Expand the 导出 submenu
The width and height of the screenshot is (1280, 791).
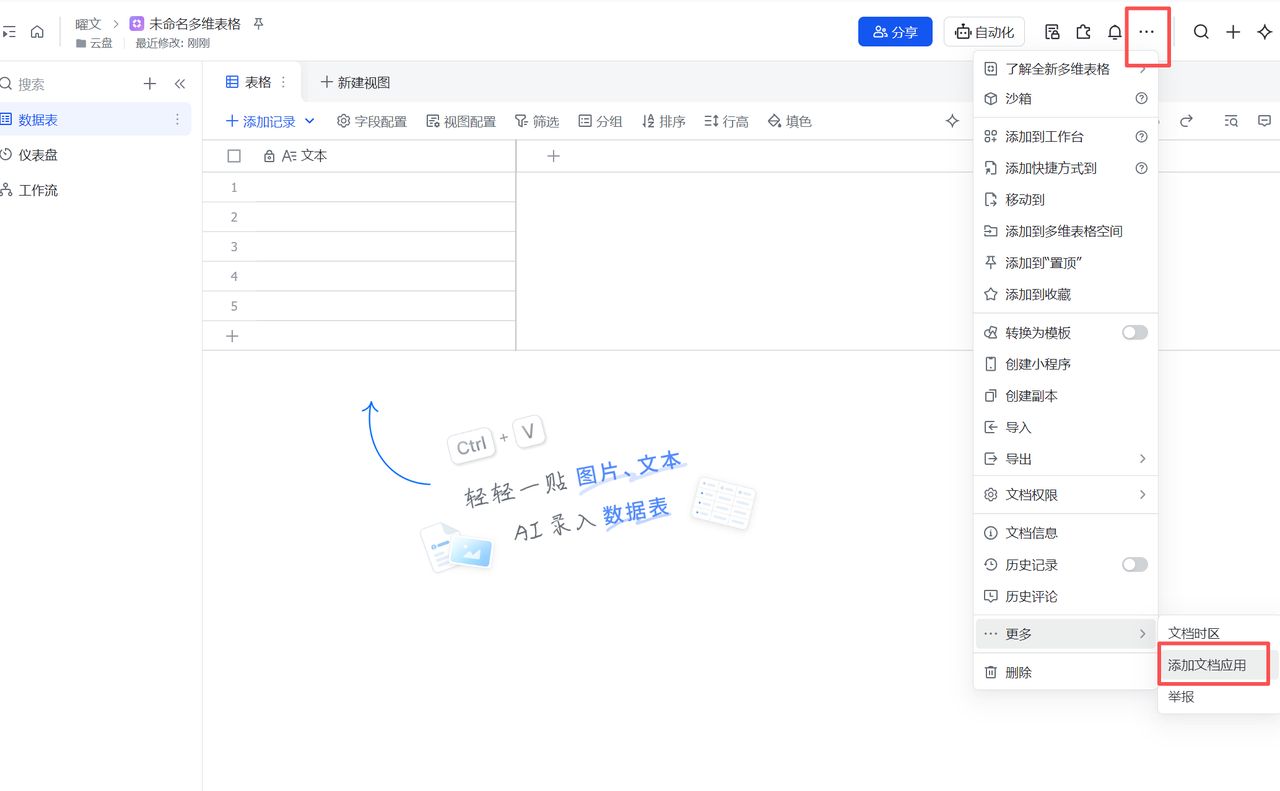[1065, 459]
